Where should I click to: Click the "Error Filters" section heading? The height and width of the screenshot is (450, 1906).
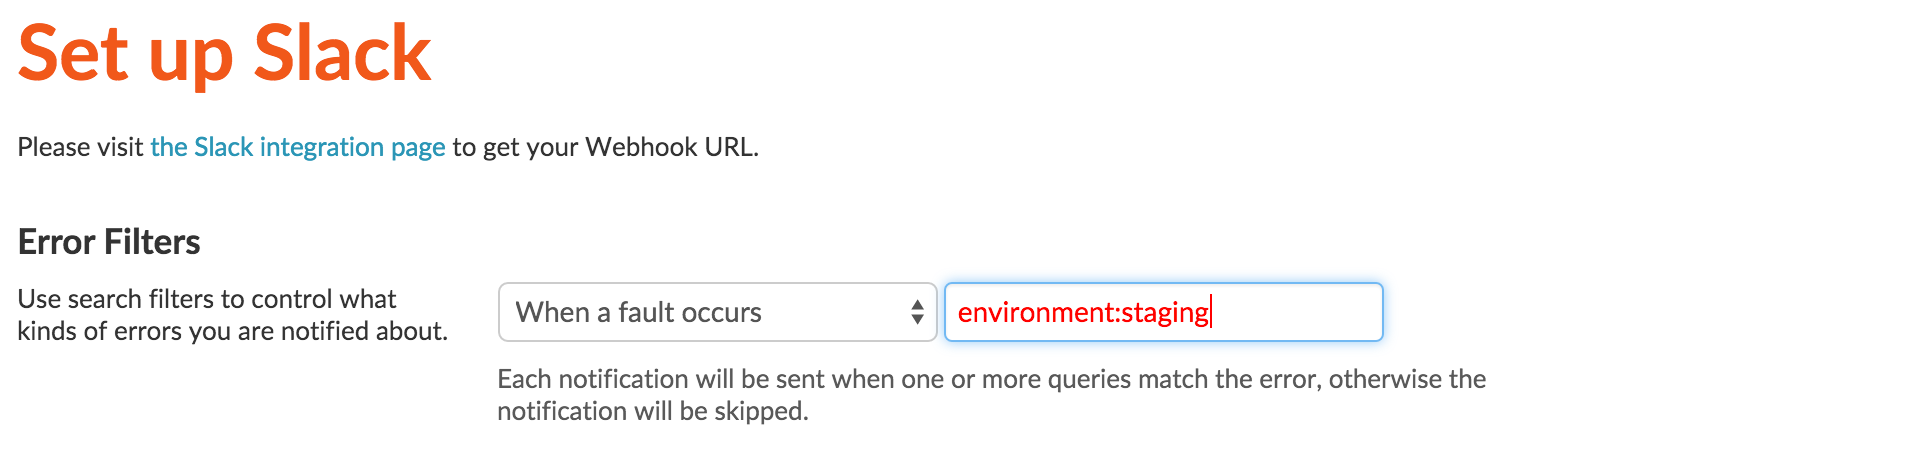[x=109, y=242]
